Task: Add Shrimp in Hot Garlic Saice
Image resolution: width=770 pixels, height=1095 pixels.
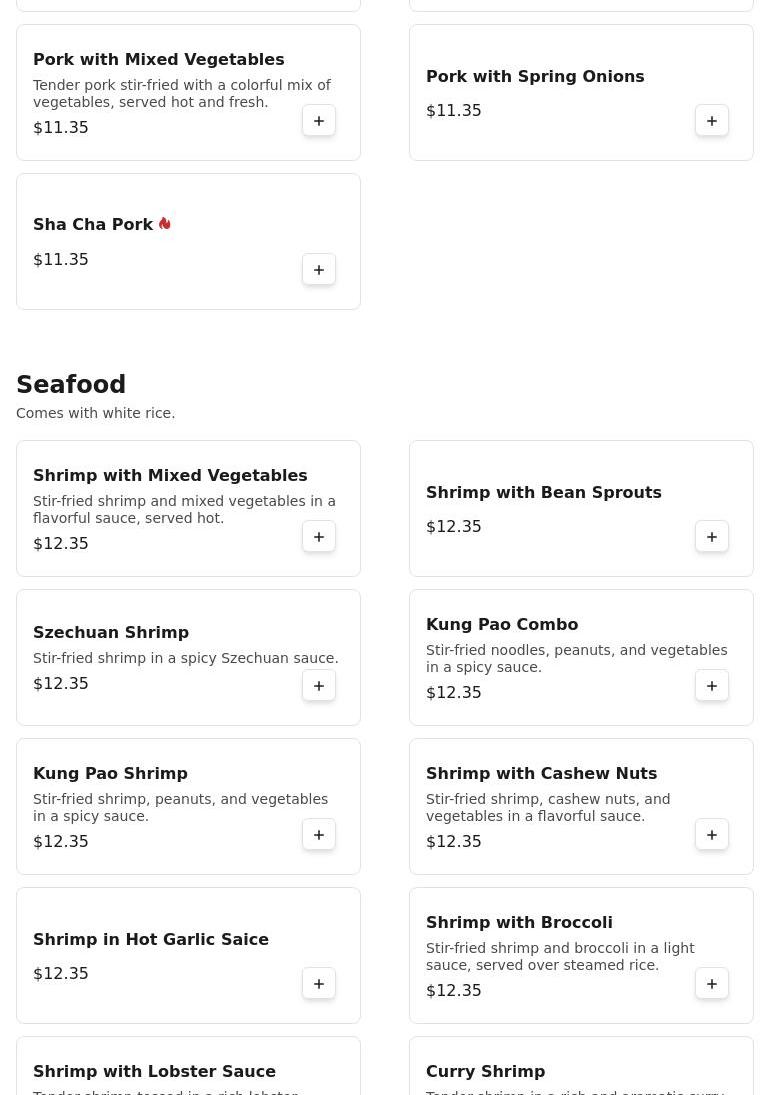Action: click(x=319, y=984)
